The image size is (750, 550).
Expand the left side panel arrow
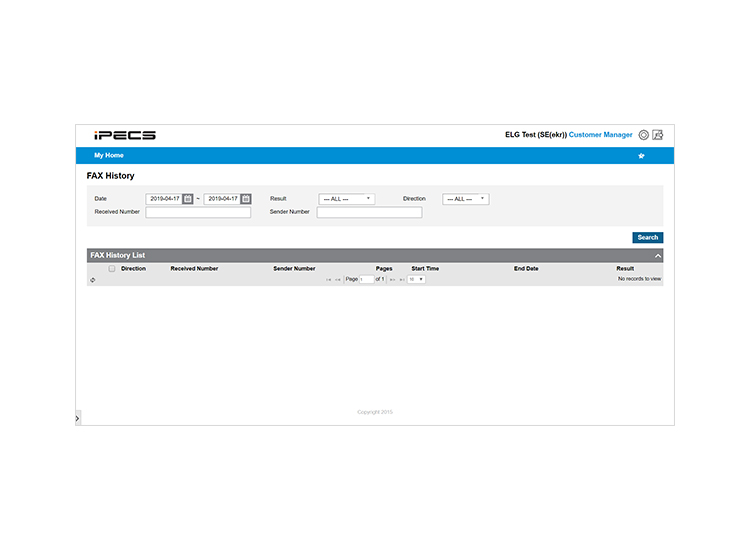77,418
